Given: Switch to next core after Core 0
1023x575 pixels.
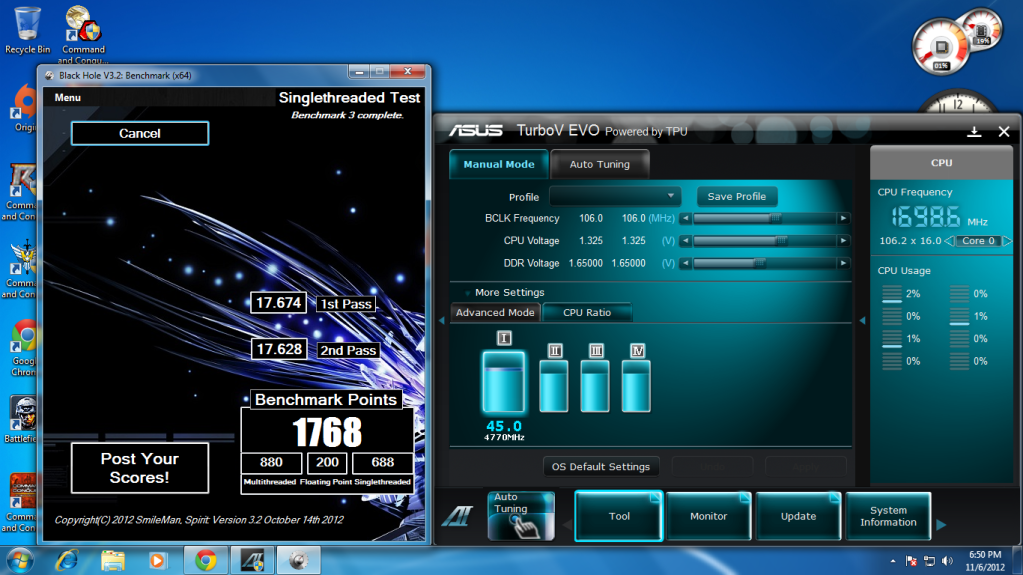Looking at the screenshot, I should (1007, 241).
